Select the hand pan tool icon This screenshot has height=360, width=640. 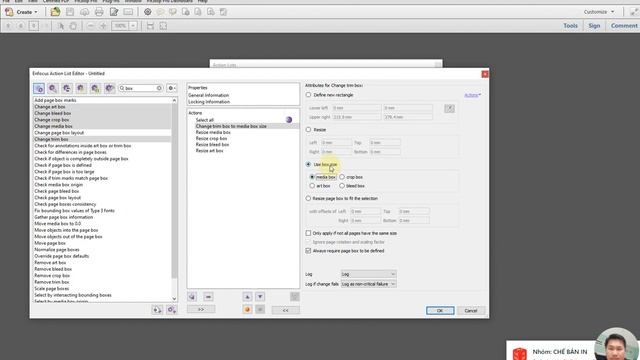73,26
